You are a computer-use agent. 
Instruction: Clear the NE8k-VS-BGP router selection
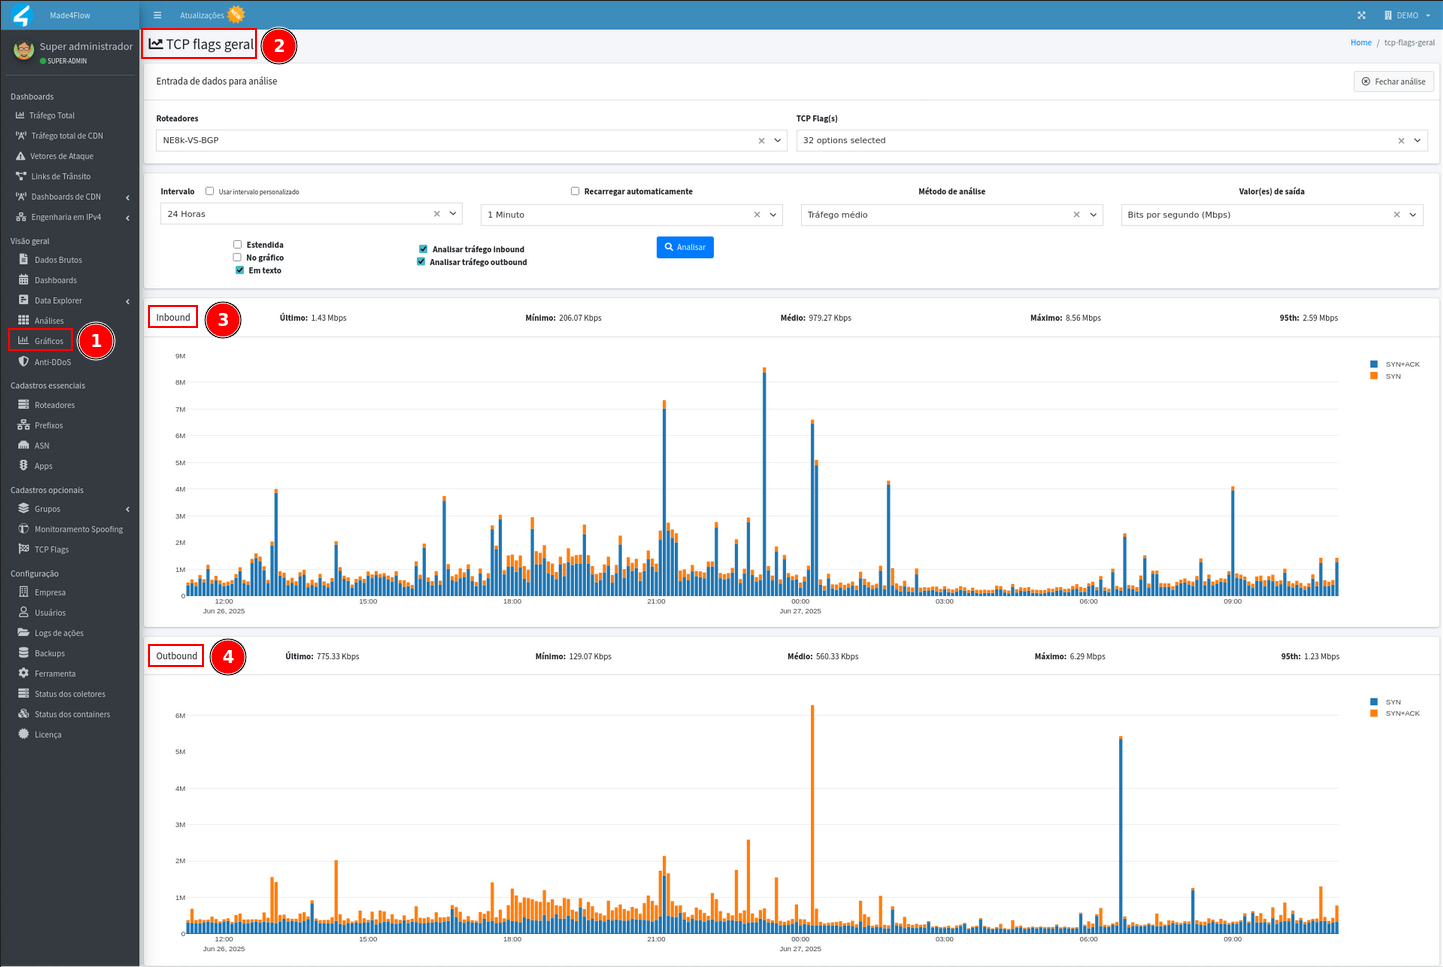point(761,141)
